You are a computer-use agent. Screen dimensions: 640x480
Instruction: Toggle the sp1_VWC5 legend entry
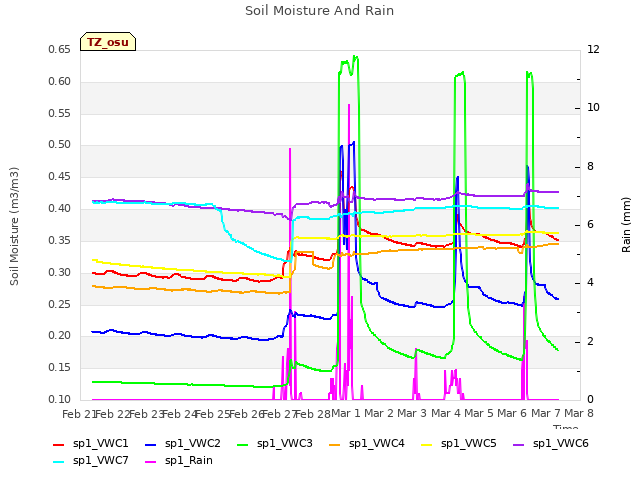point(459,444)
